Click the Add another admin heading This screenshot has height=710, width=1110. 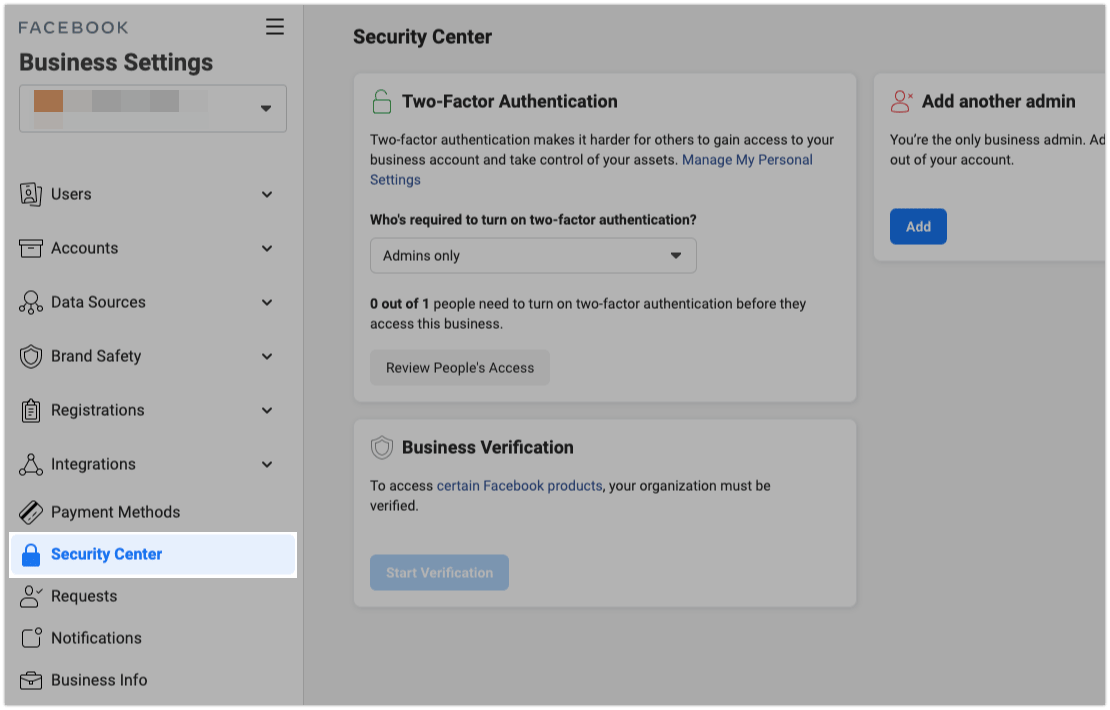click(x=998, y=101)
